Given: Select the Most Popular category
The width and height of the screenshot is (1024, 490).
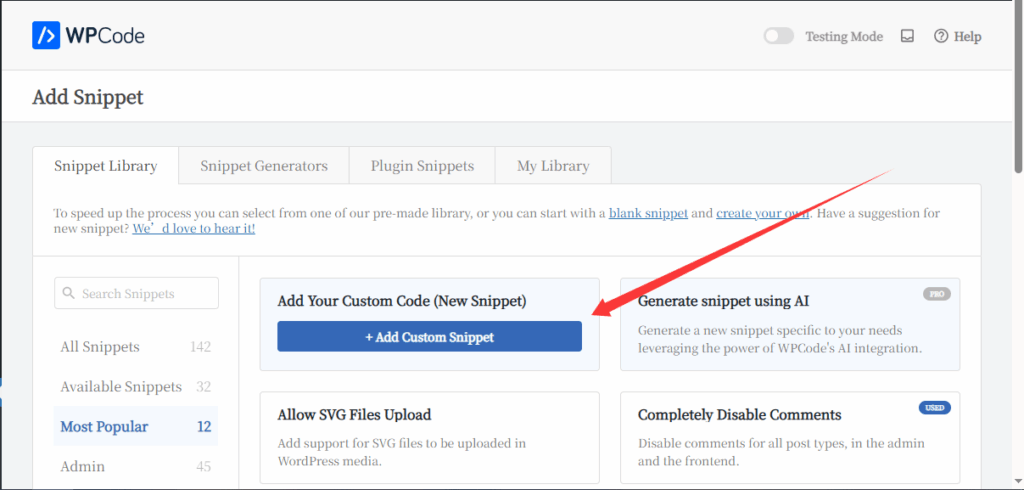Looking at the screenshot, I should point(104,427).
